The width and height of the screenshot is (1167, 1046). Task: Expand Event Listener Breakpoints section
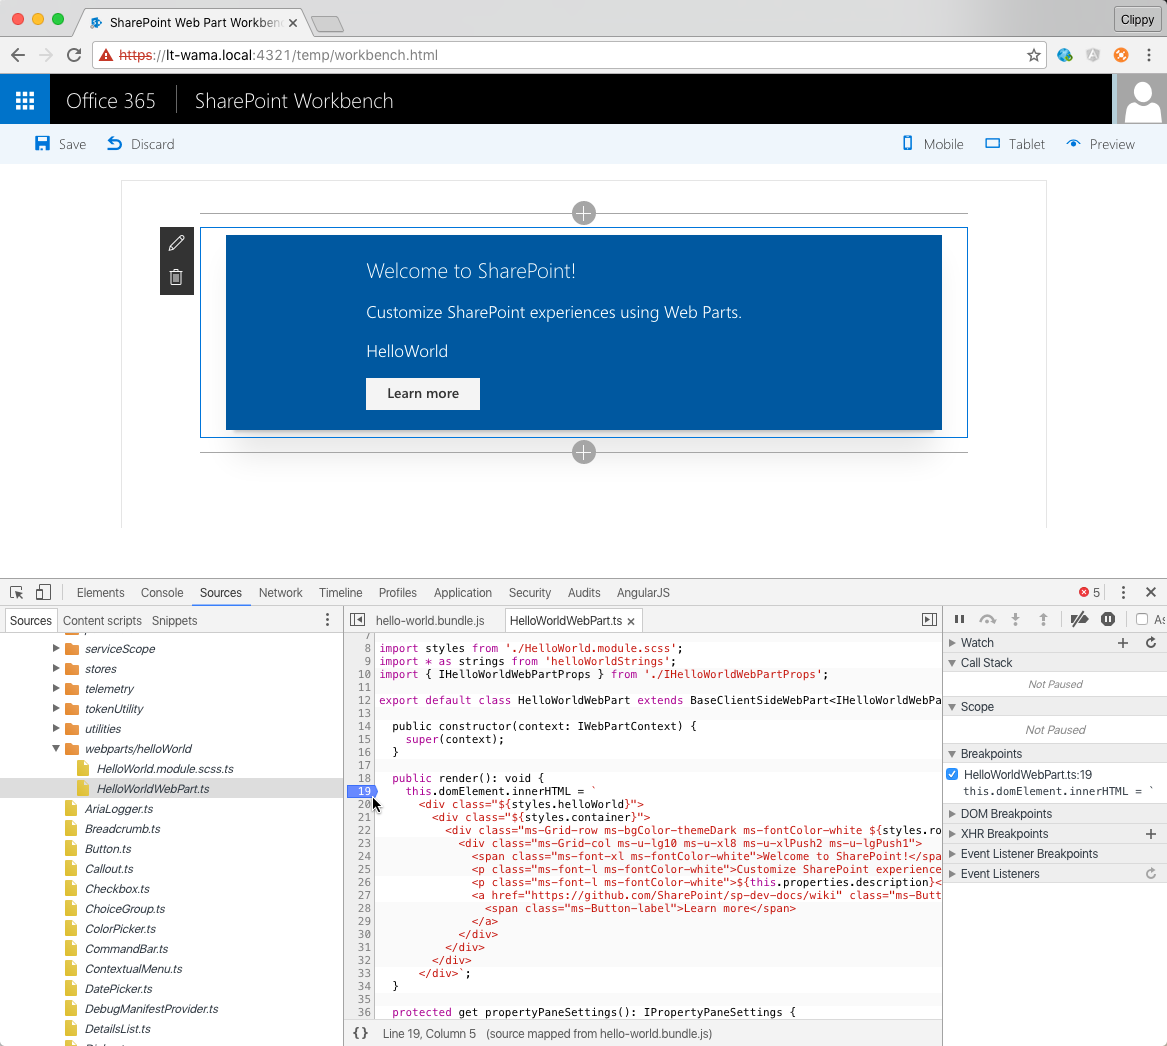coord(952,854)
